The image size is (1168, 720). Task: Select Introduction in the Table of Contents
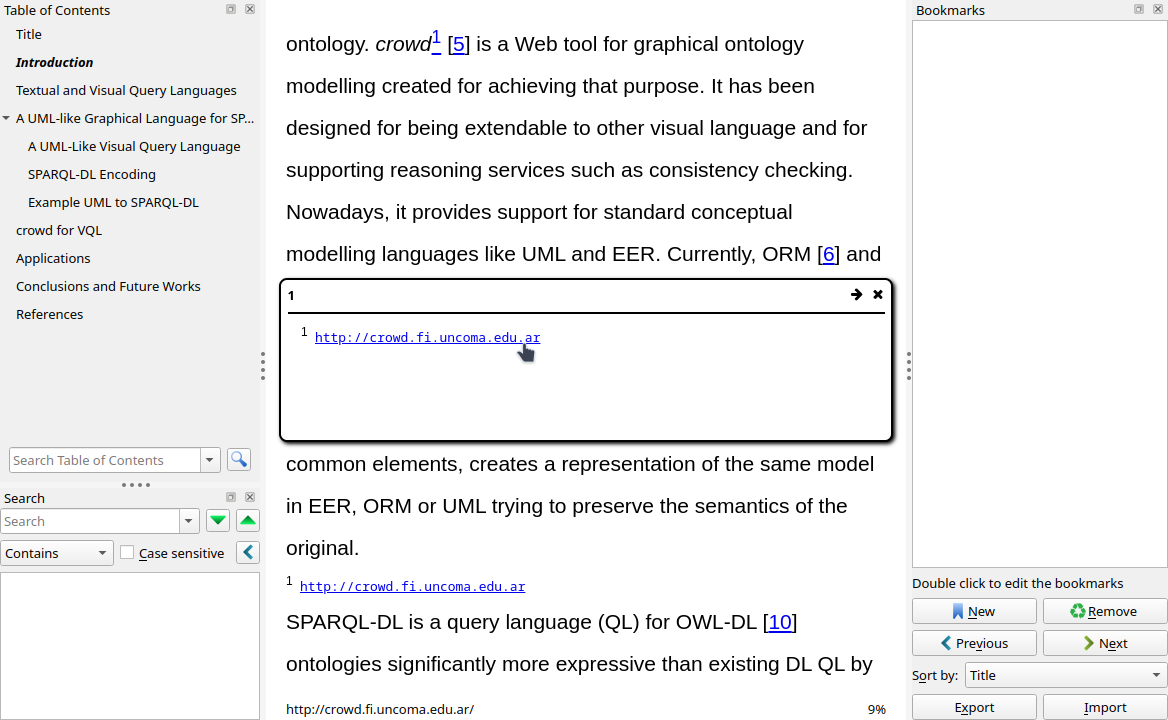[53, 62]
